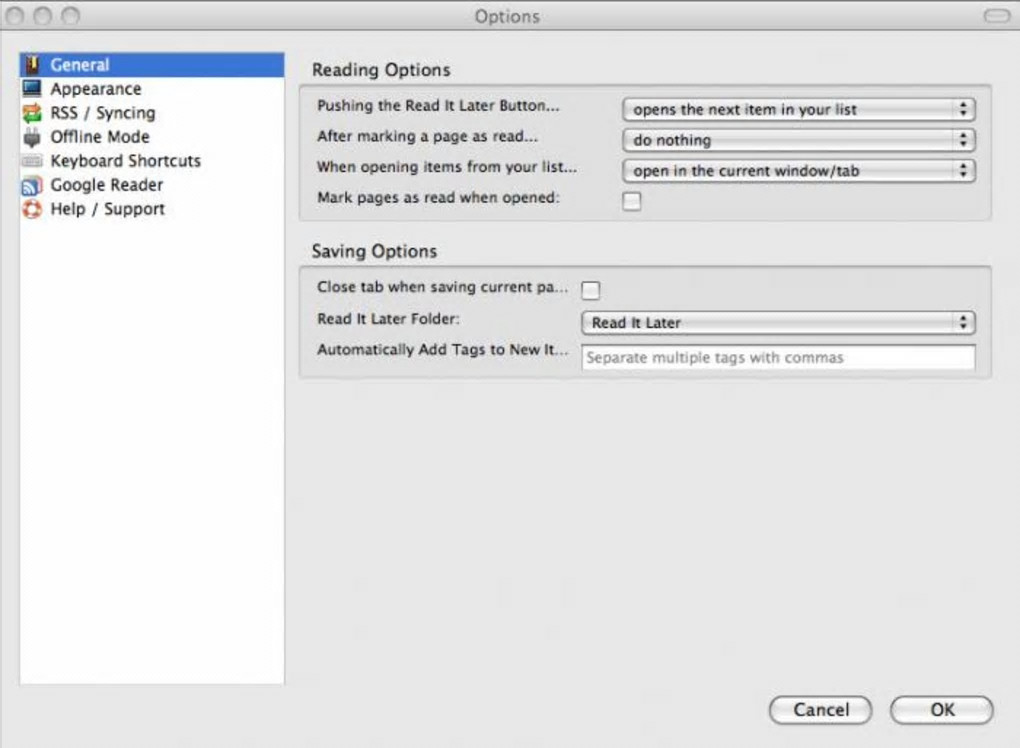Open the Pushing Read It Later Button dropdown
1020x748 pixels.
798,110
